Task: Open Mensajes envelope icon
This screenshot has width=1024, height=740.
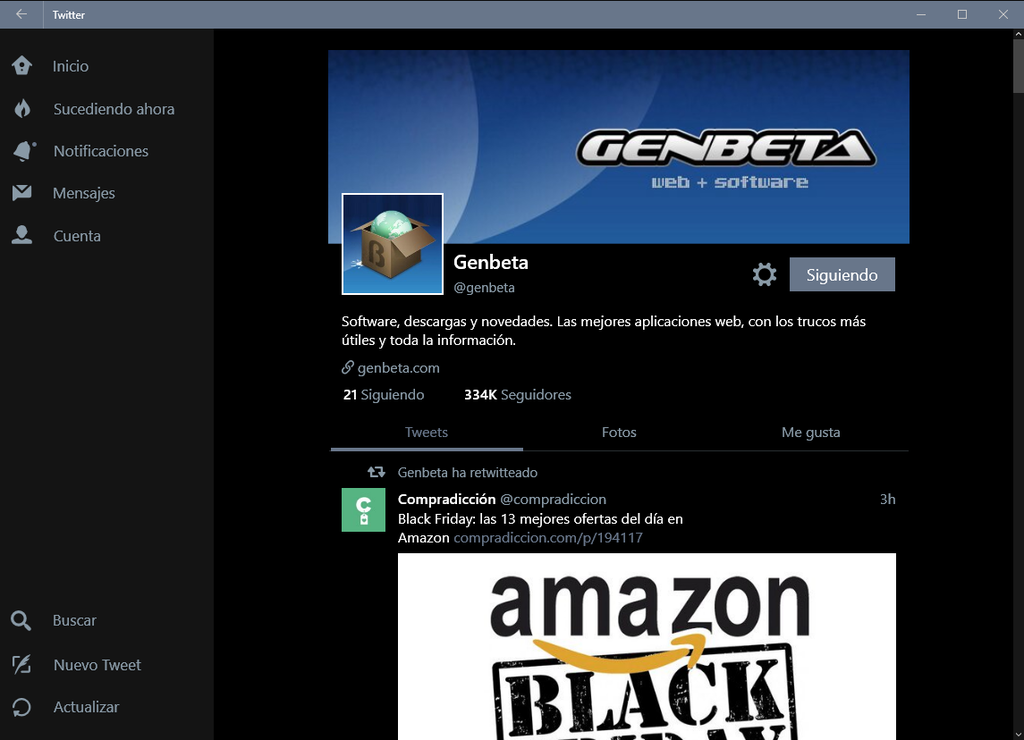Action: (x=22, y=193)
